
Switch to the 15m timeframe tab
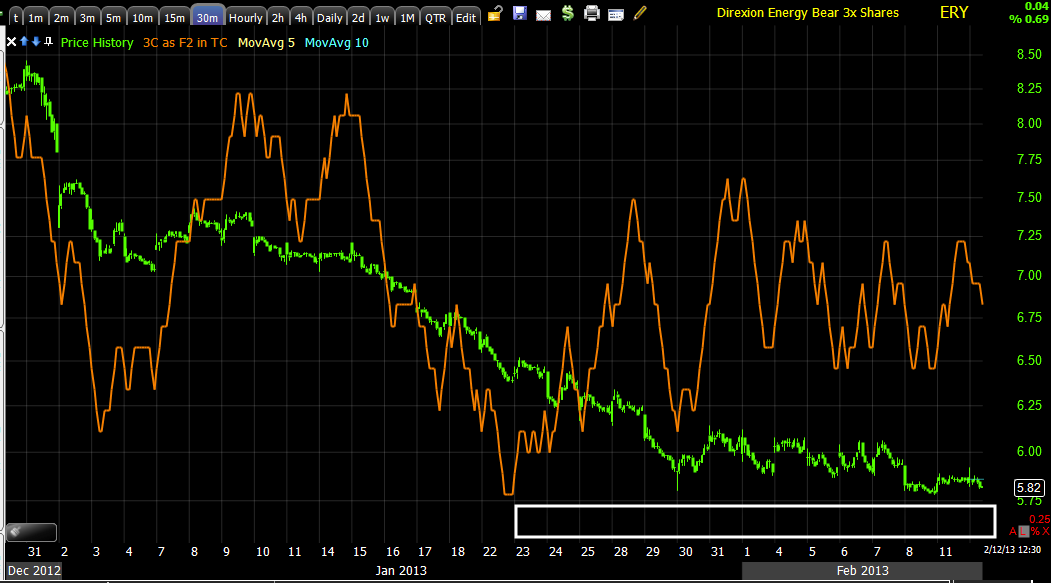[174, 17]
